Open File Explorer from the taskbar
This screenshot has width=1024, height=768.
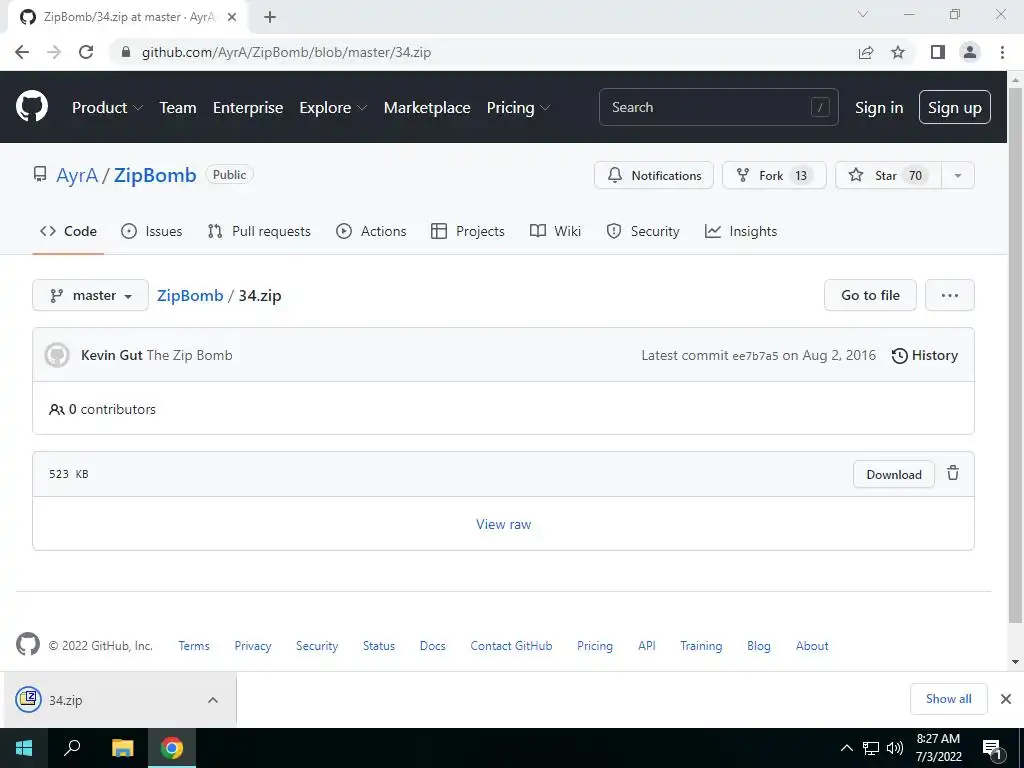tap(122, 748)
